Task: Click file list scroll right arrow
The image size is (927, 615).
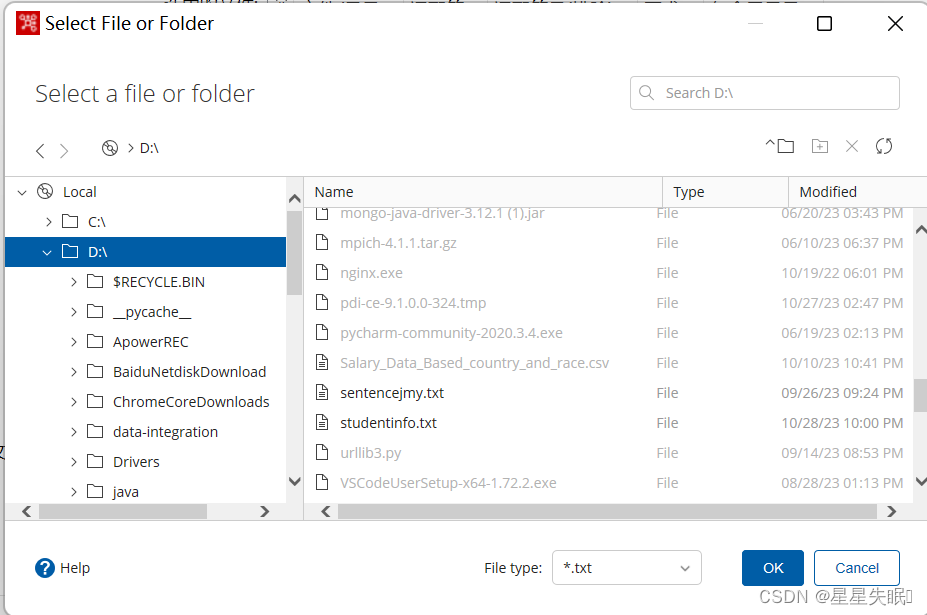Action: [x=892, y=511]
